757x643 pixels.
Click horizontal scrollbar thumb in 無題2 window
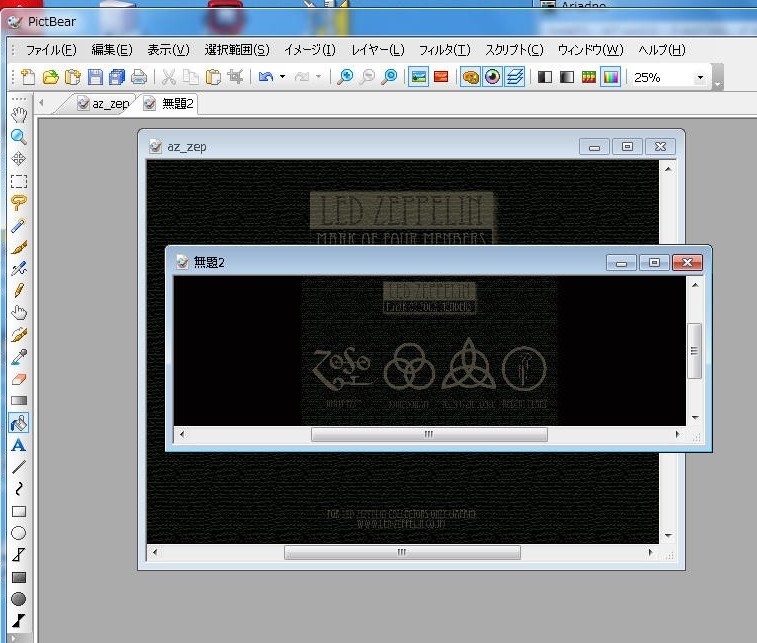[429, 434]
